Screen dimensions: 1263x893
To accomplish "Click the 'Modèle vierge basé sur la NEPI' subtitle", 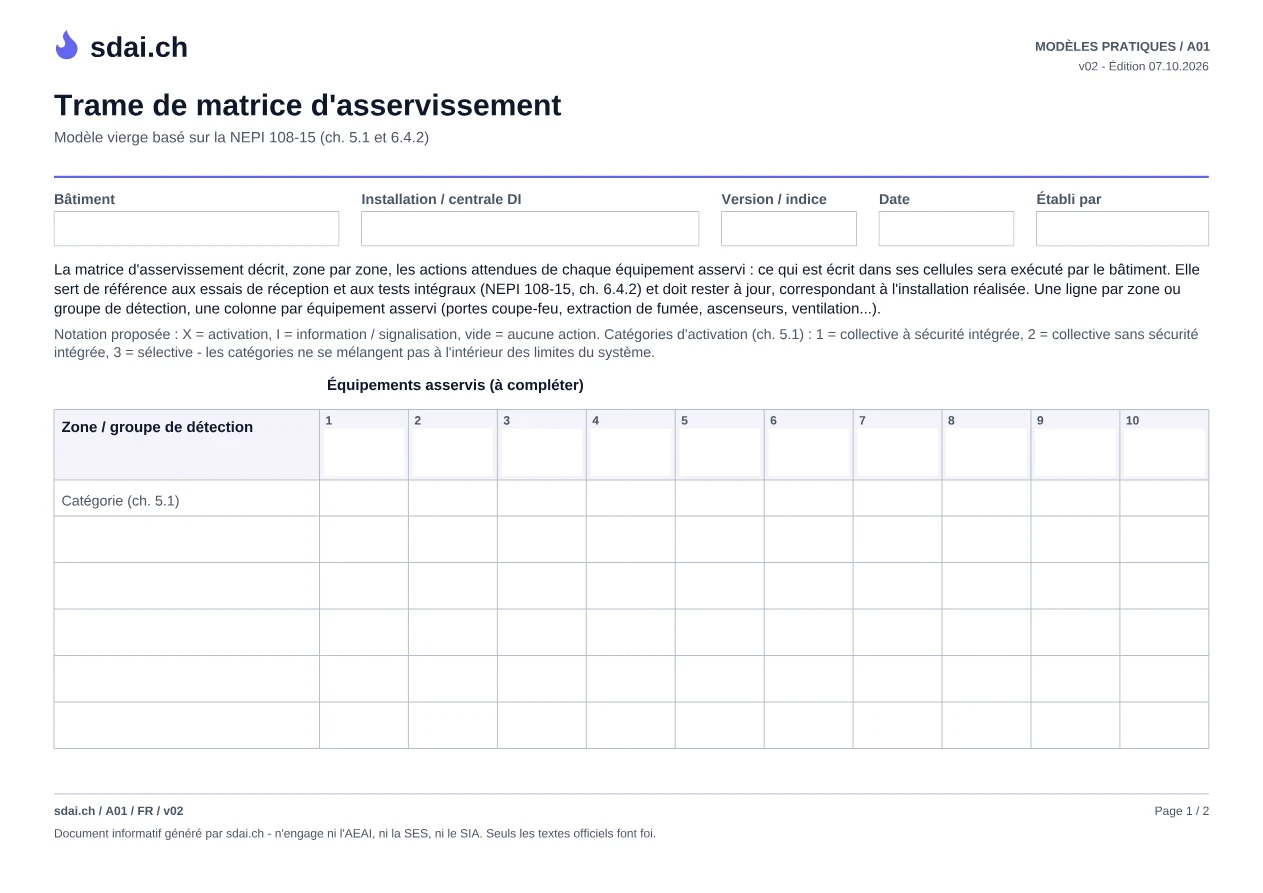I will pyautogui.click(x=241, y=137).
